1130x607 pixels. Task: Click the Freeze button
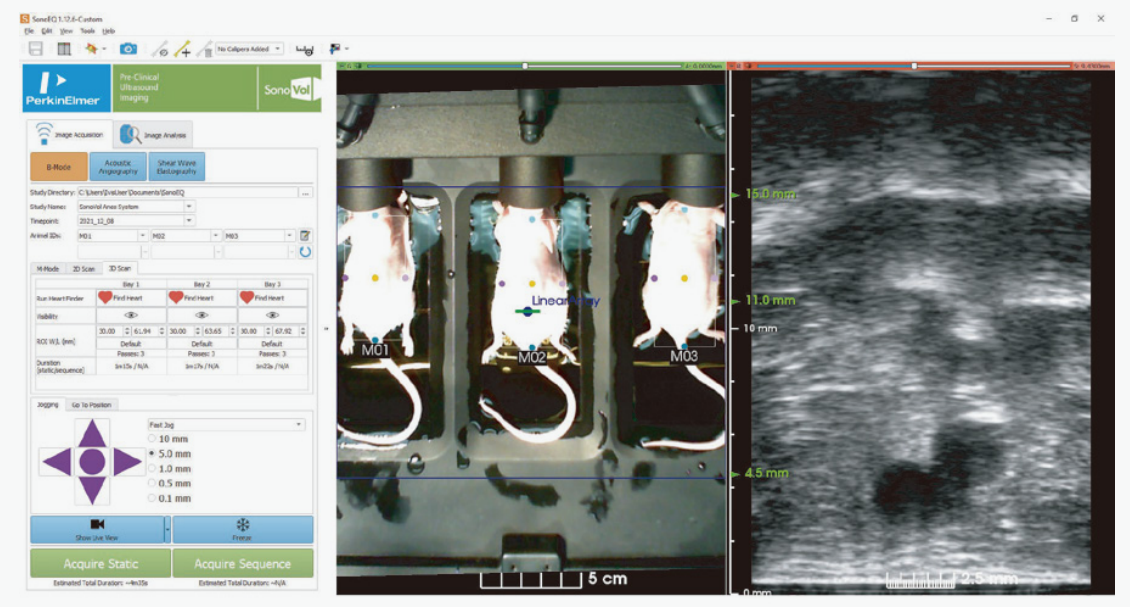(243, 530)
